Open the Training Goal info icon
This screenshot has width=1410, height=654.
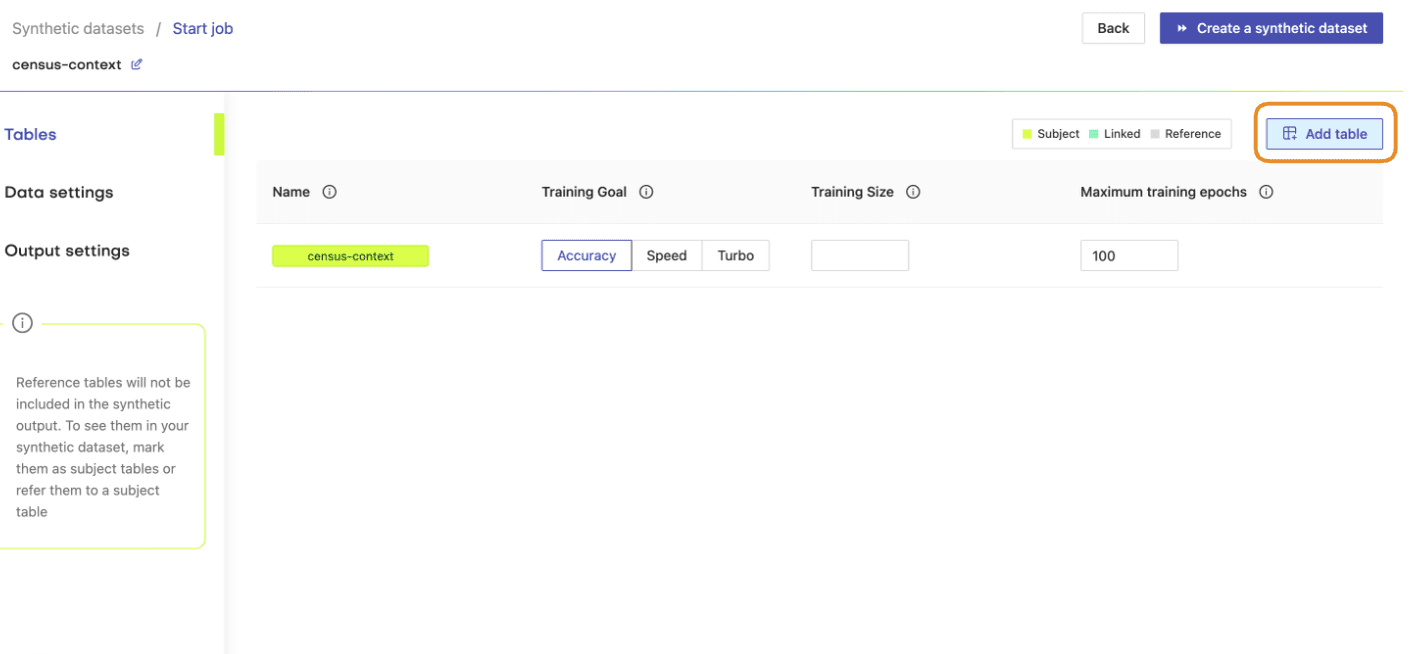coord(646,192)
